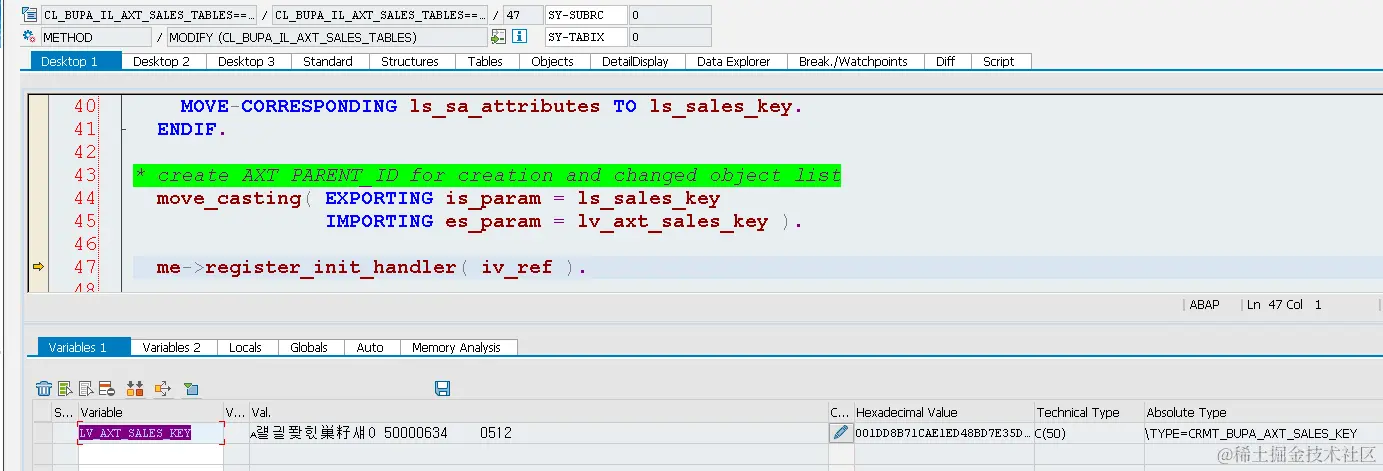The image size is (1383, 471).
Task: Click the row selector beside LV_AXT_SALES_KEY
Action: coord(42,433)
